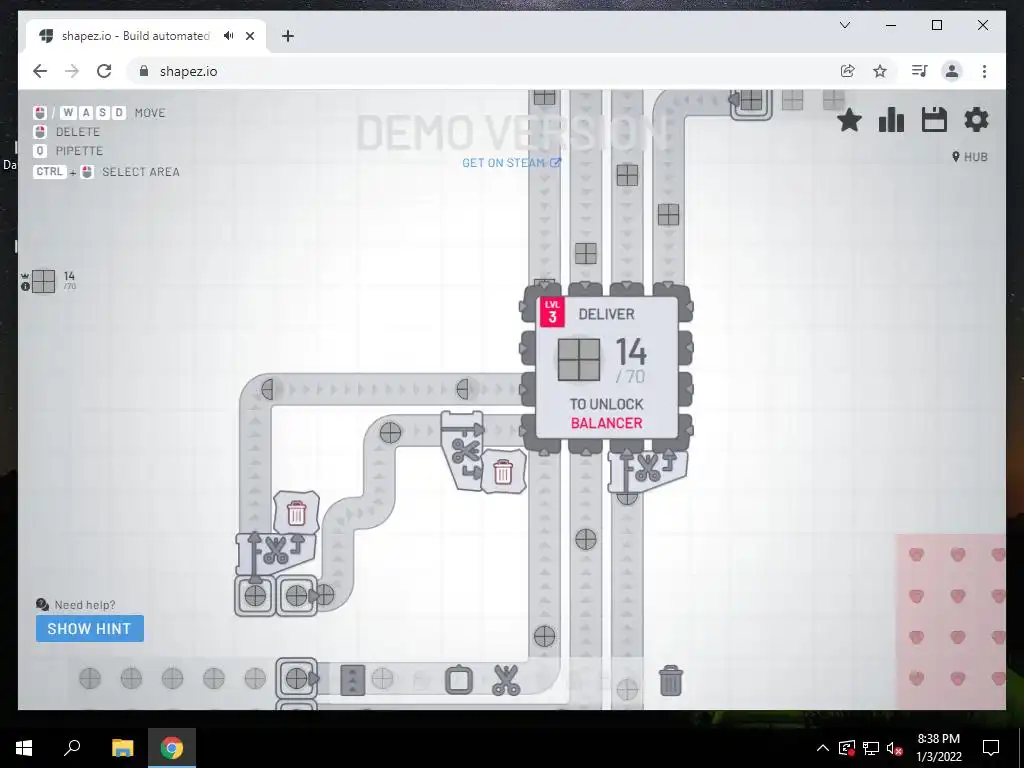Click the pinned square shape goal
The width and height of the screenshot is (1024, 768).
tap(44, 281)
